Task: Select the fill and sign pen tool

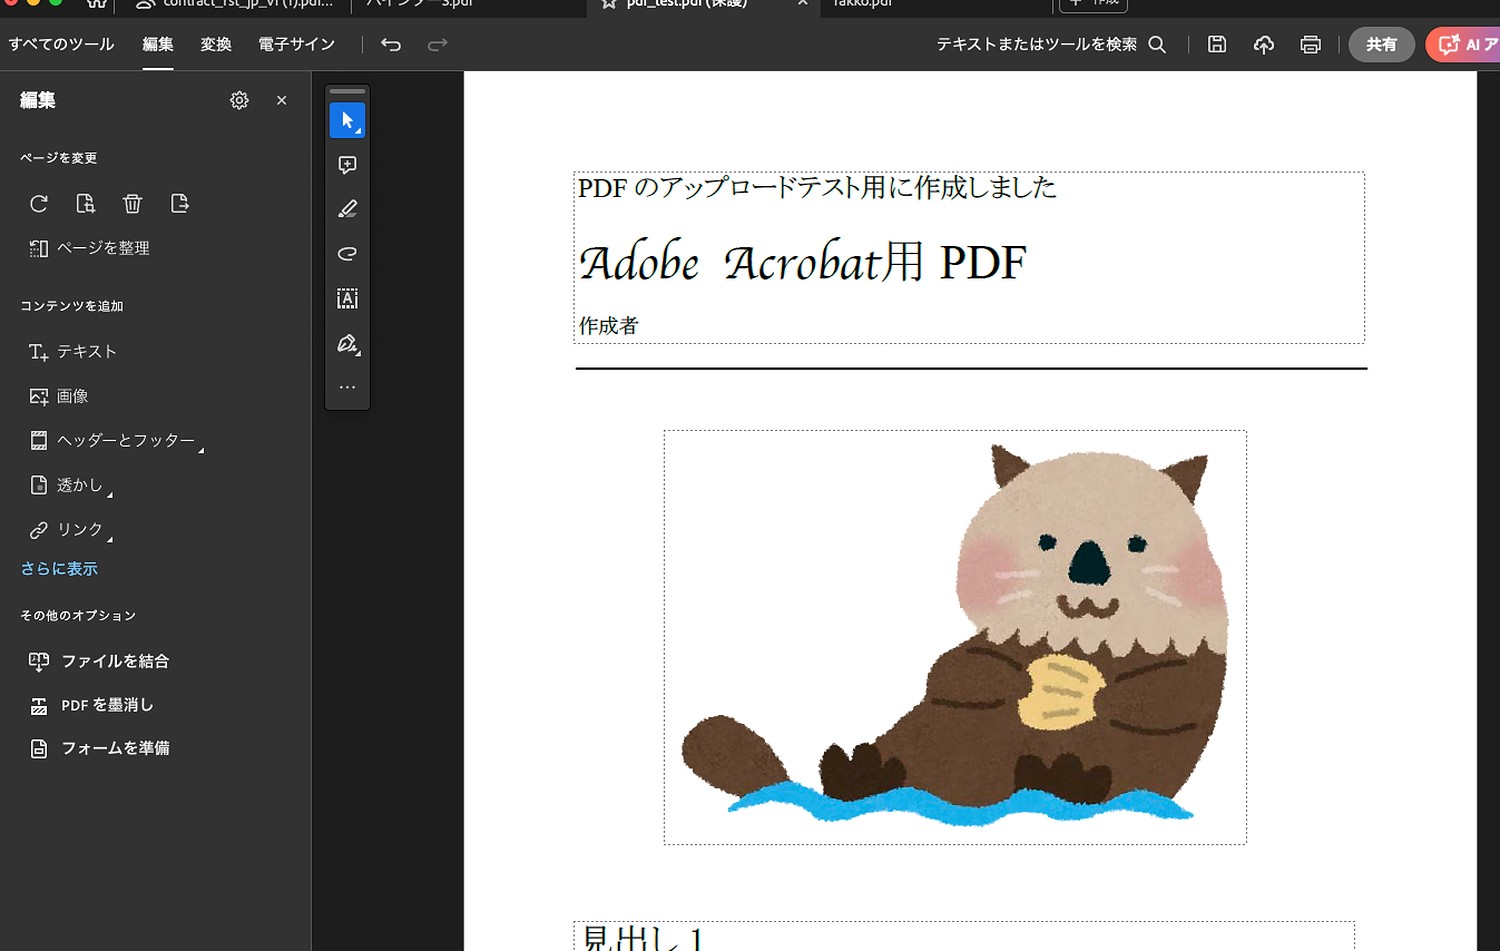Action: pyautogui.click(x=347, y=343)
